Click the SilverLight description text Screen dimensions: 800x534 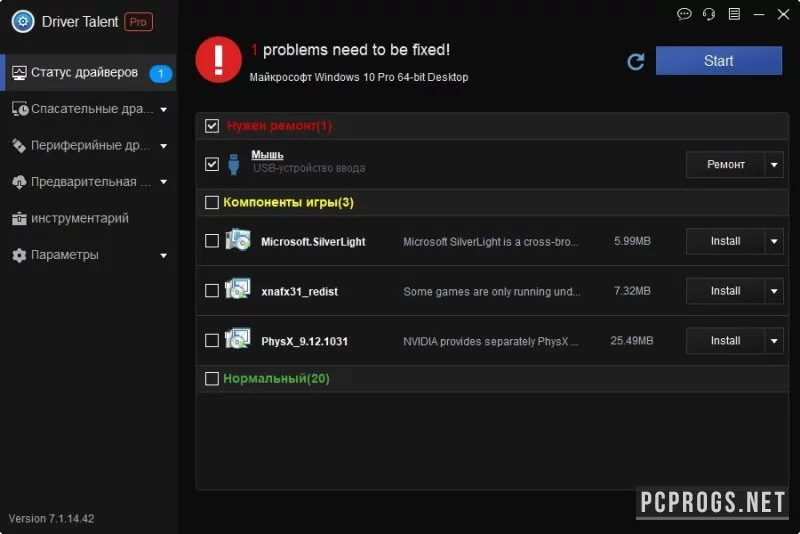tap(491, 242)
